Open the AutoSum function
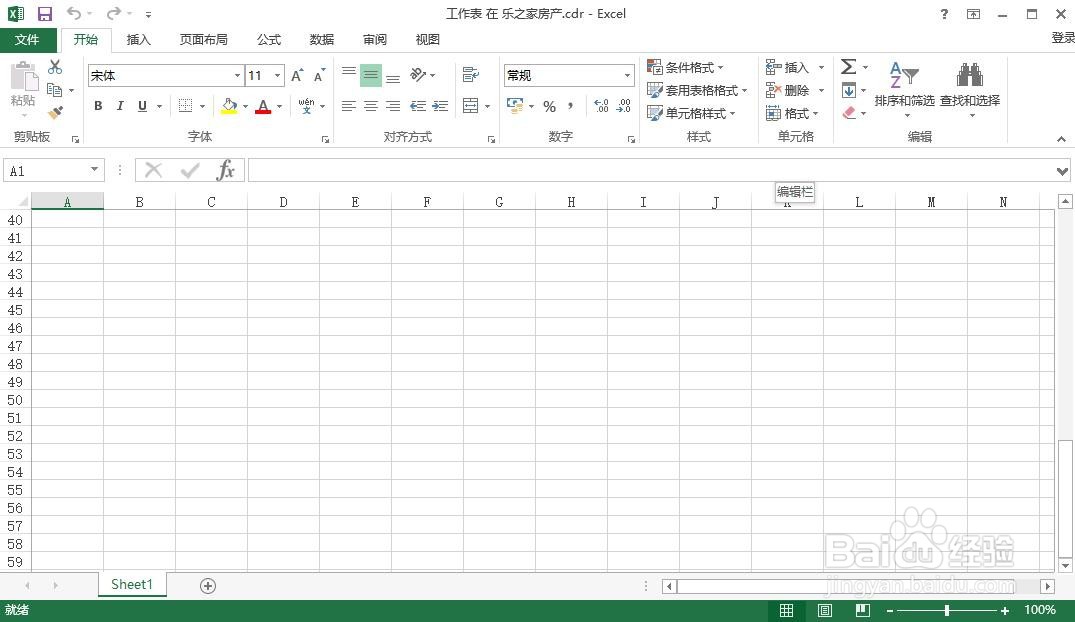The height and width of the screenshot is (622, 1075). pyautogui.click(x=849, y=67)
